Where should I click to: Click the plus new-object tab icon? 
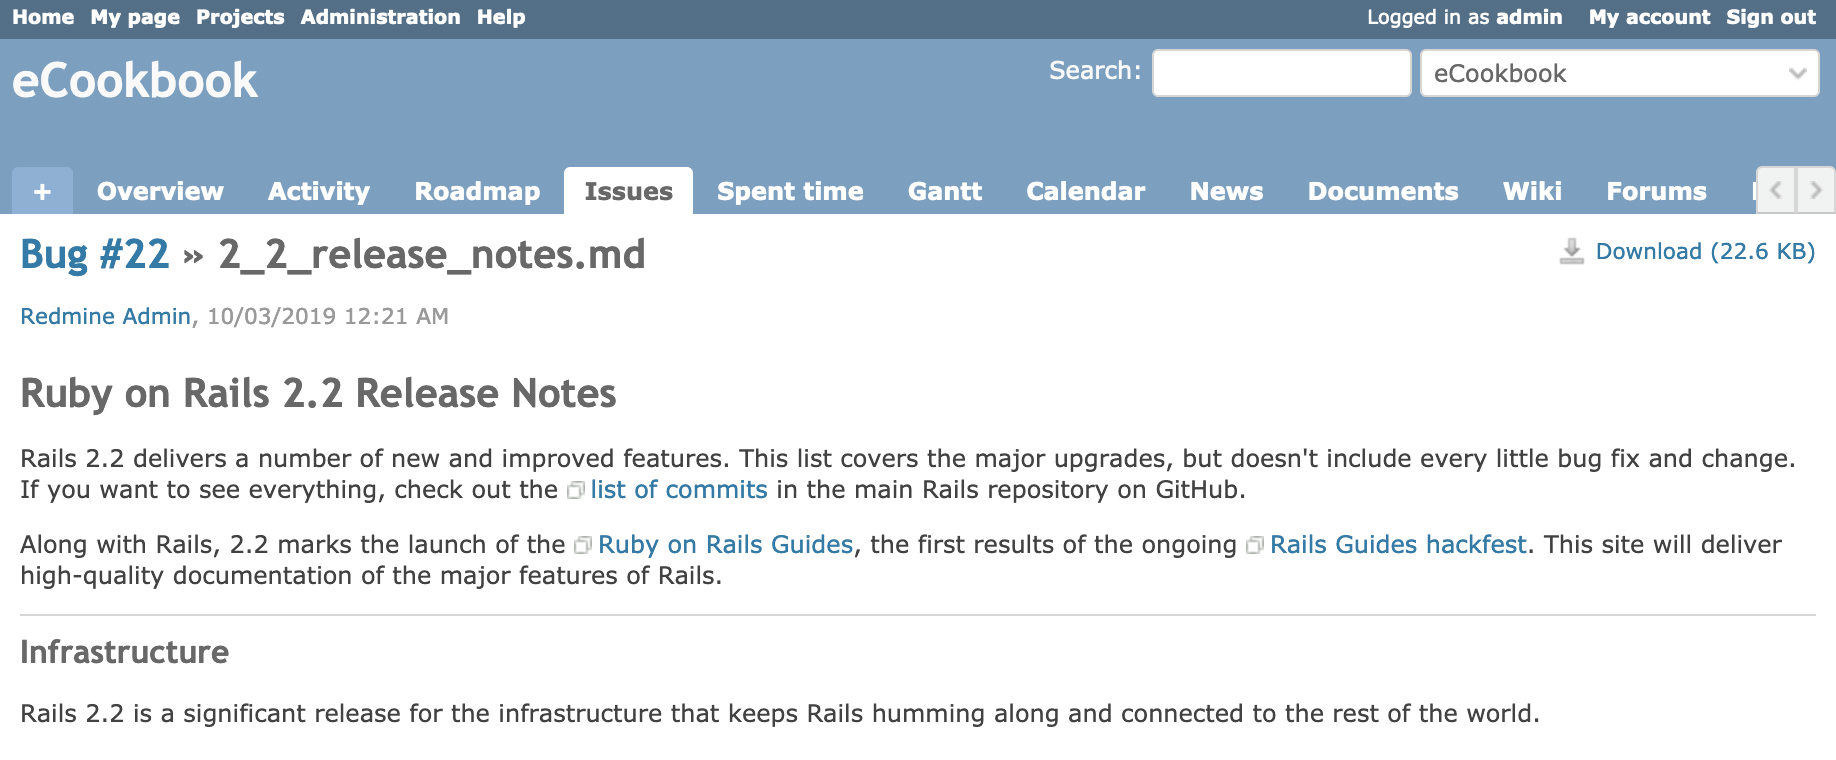42,191
